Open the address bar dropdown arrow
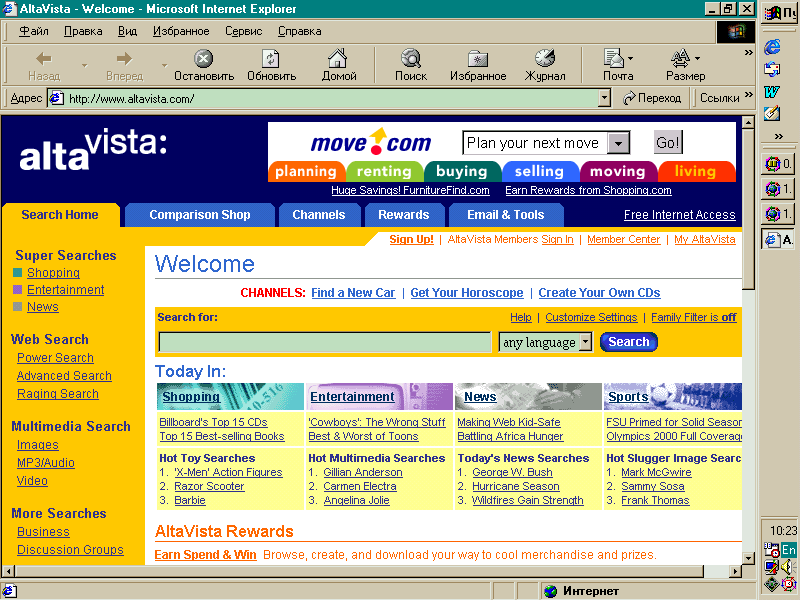The image size is (800, 600). (x=604, y=98)
